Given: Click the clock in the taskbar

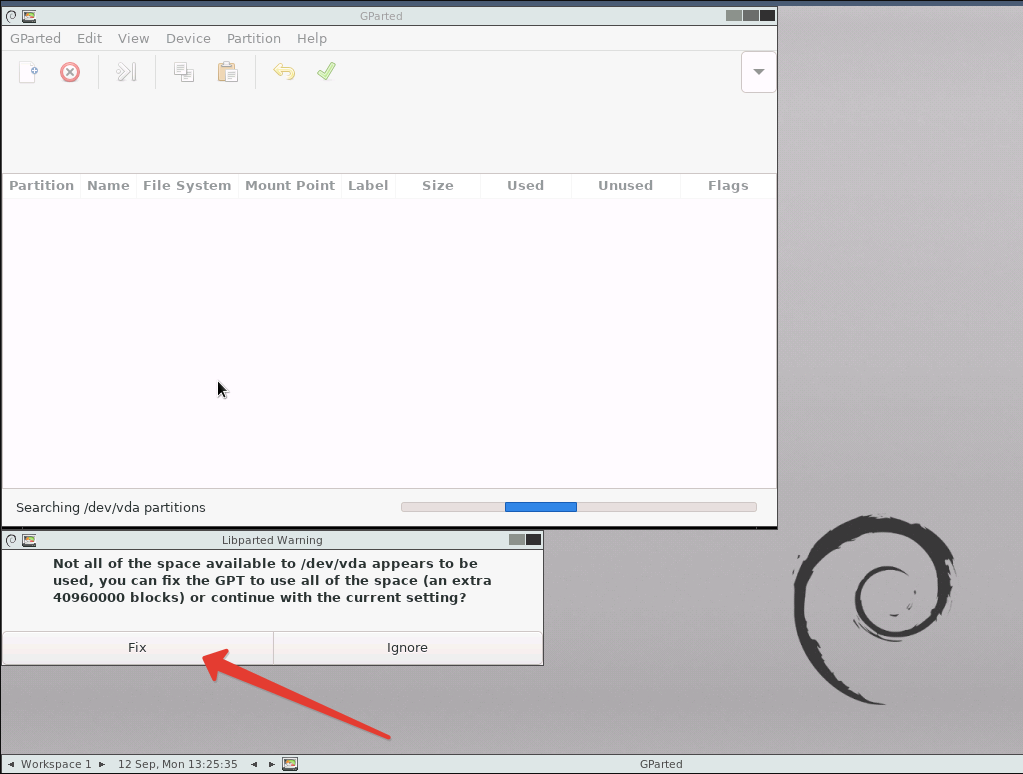Looking at the screenshot, I should pyautogui.click(x=178, y=763).
